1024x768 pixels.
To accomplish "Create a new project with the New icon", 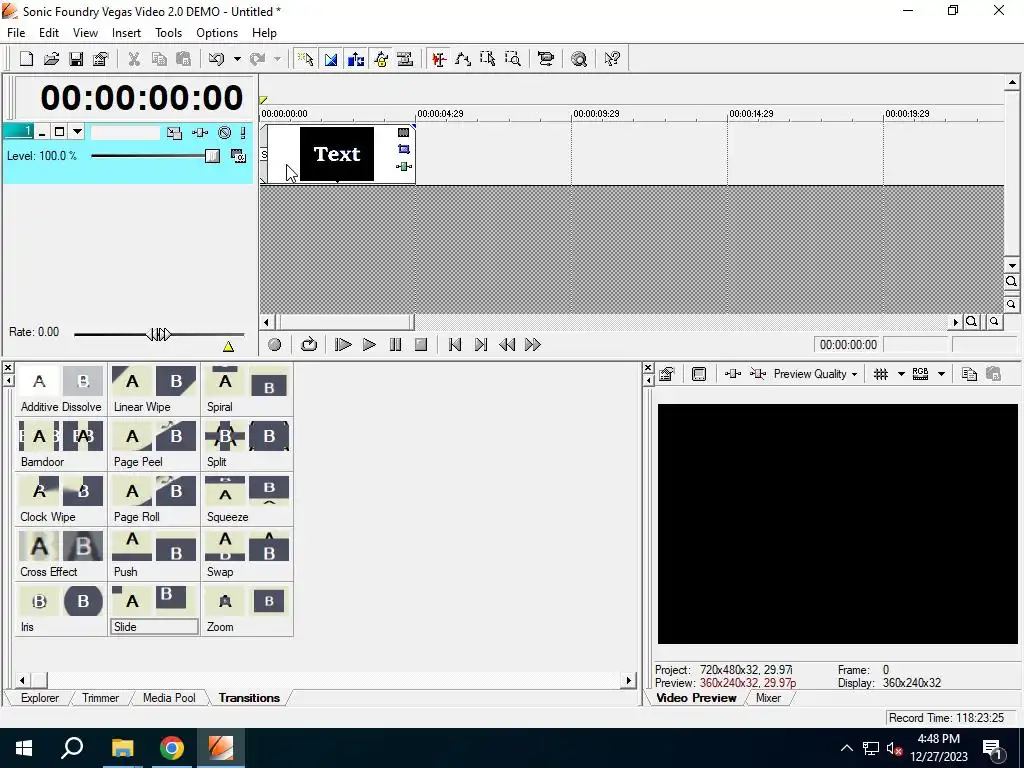I will click(26, 59).
